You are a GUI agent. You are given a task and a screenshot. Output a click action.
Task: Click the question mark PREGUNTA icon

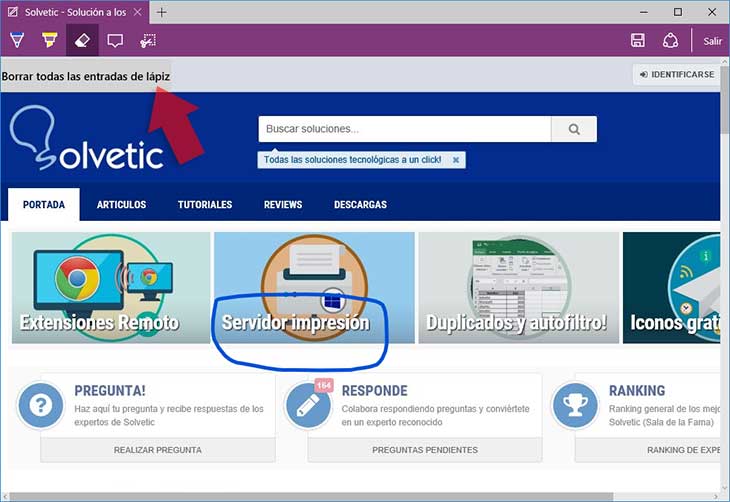tap(41, 405)
